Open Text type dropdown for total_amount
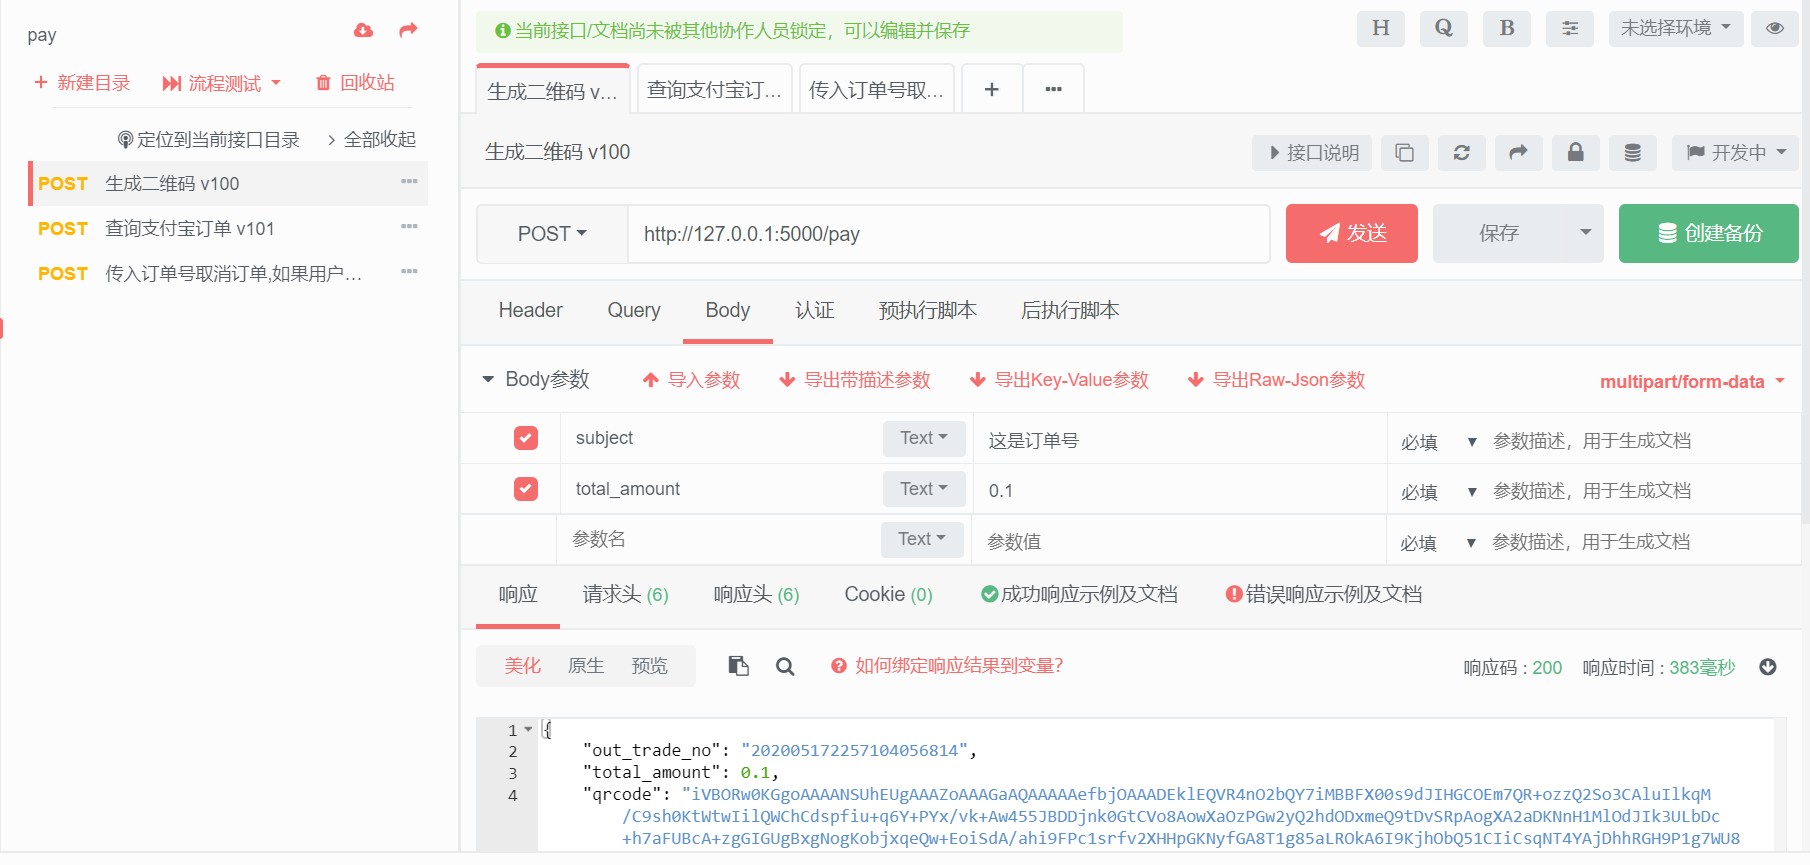The width and height of the screenshot is (1810, 865). coord(924,489)
